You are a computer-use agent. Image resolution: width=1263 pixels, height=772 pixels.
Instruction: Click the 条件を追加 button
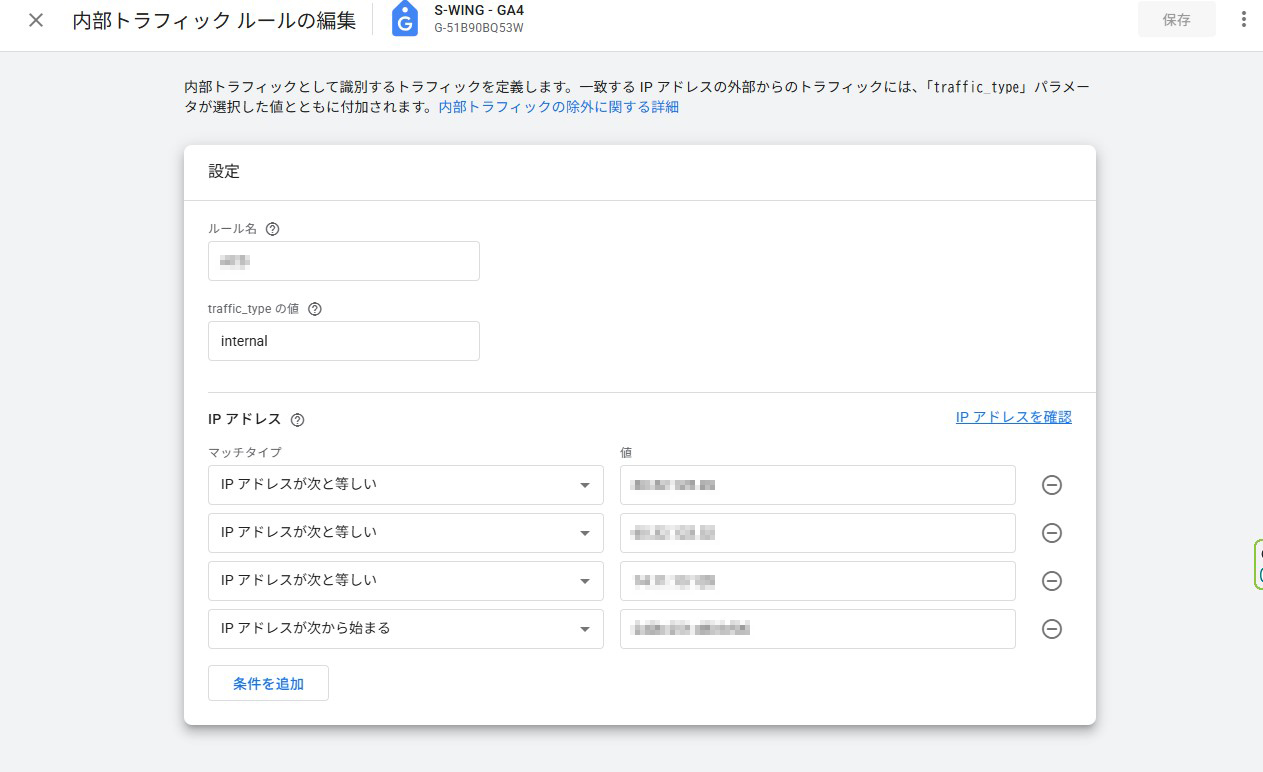268,684
